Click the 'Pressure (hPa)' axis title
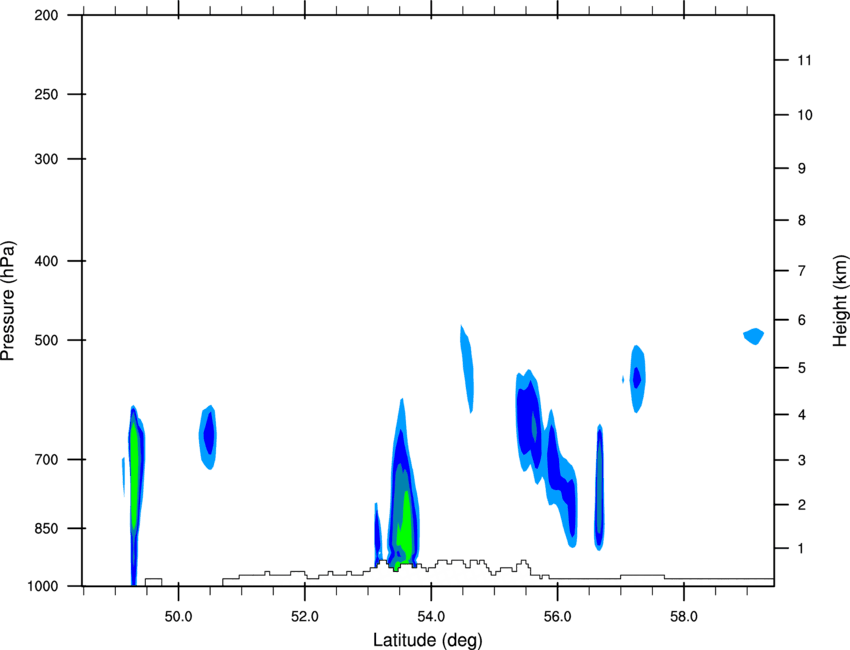The image size is (850, 650). tap(8, 301)
